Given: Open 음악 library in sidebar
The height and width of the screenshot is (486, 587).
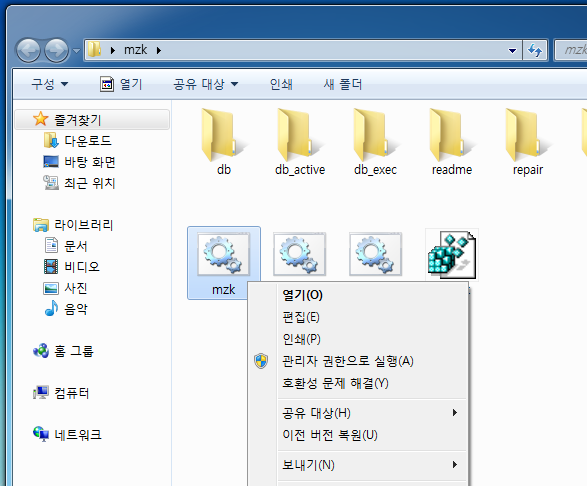Looking at the screenshot, I should coord(76,309).
